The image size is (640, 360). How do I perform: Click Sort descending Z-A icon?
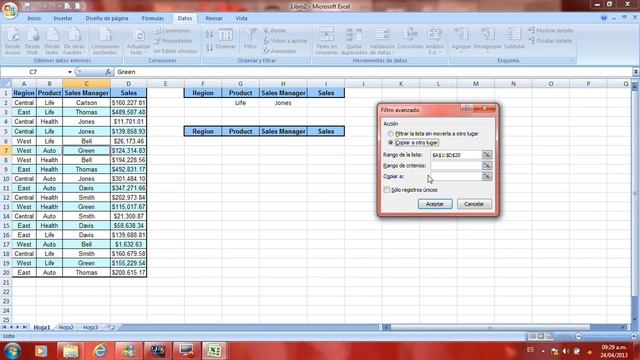pos(209,47)
